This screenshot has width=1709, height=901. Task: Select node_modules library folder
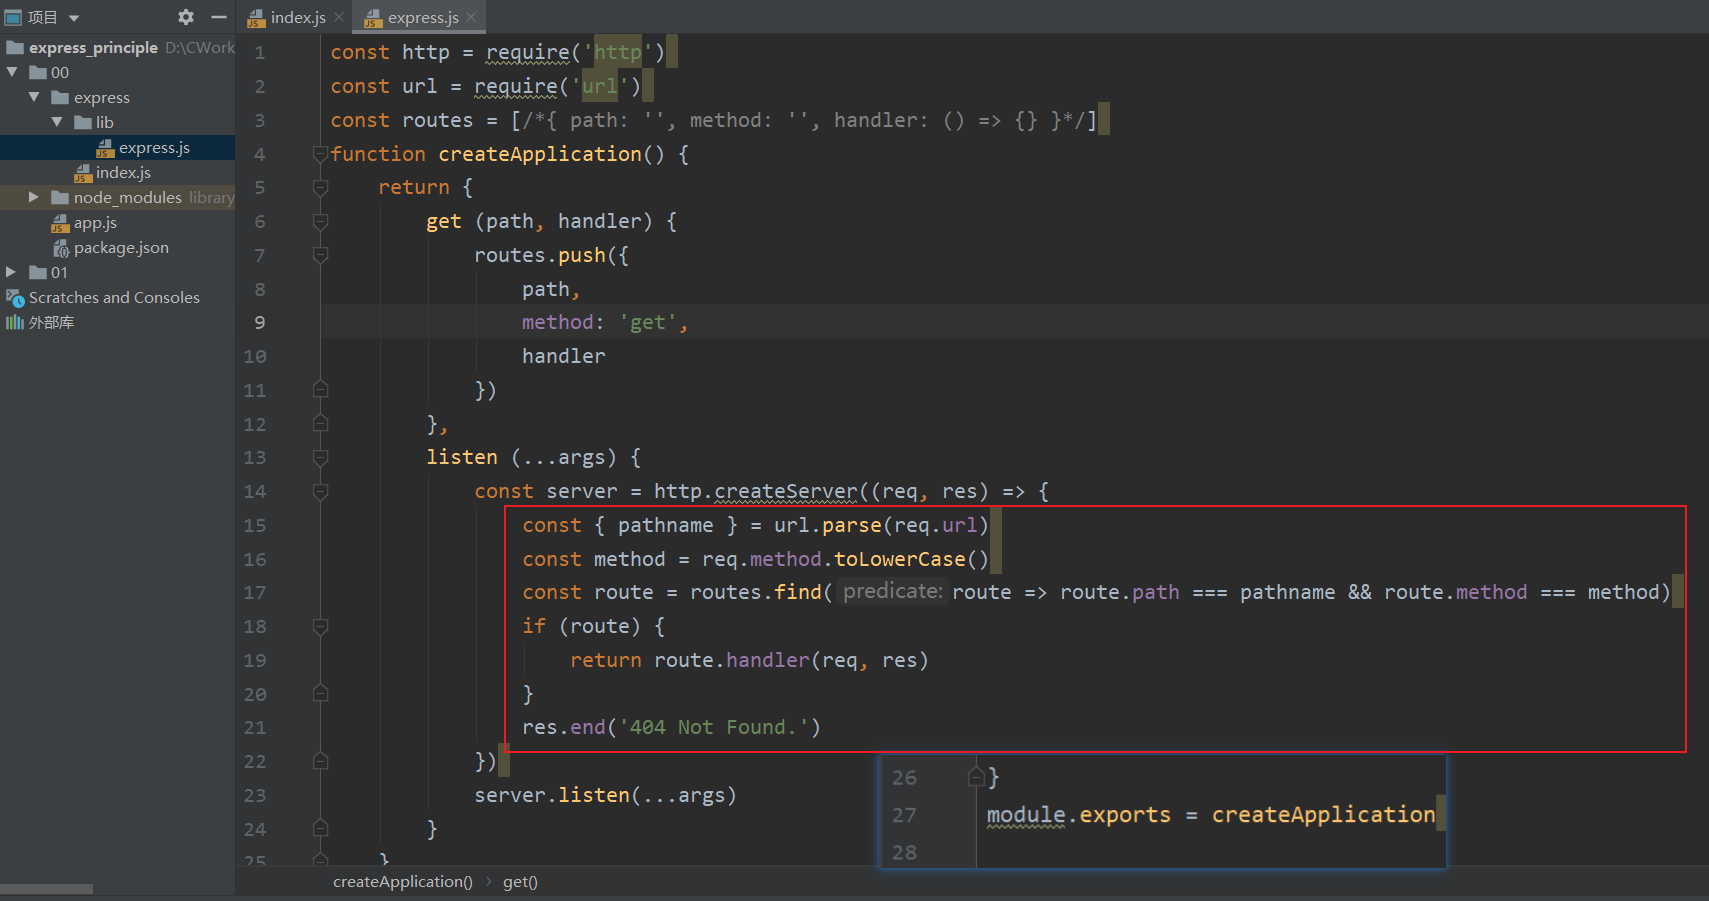[x=127, y=197]
